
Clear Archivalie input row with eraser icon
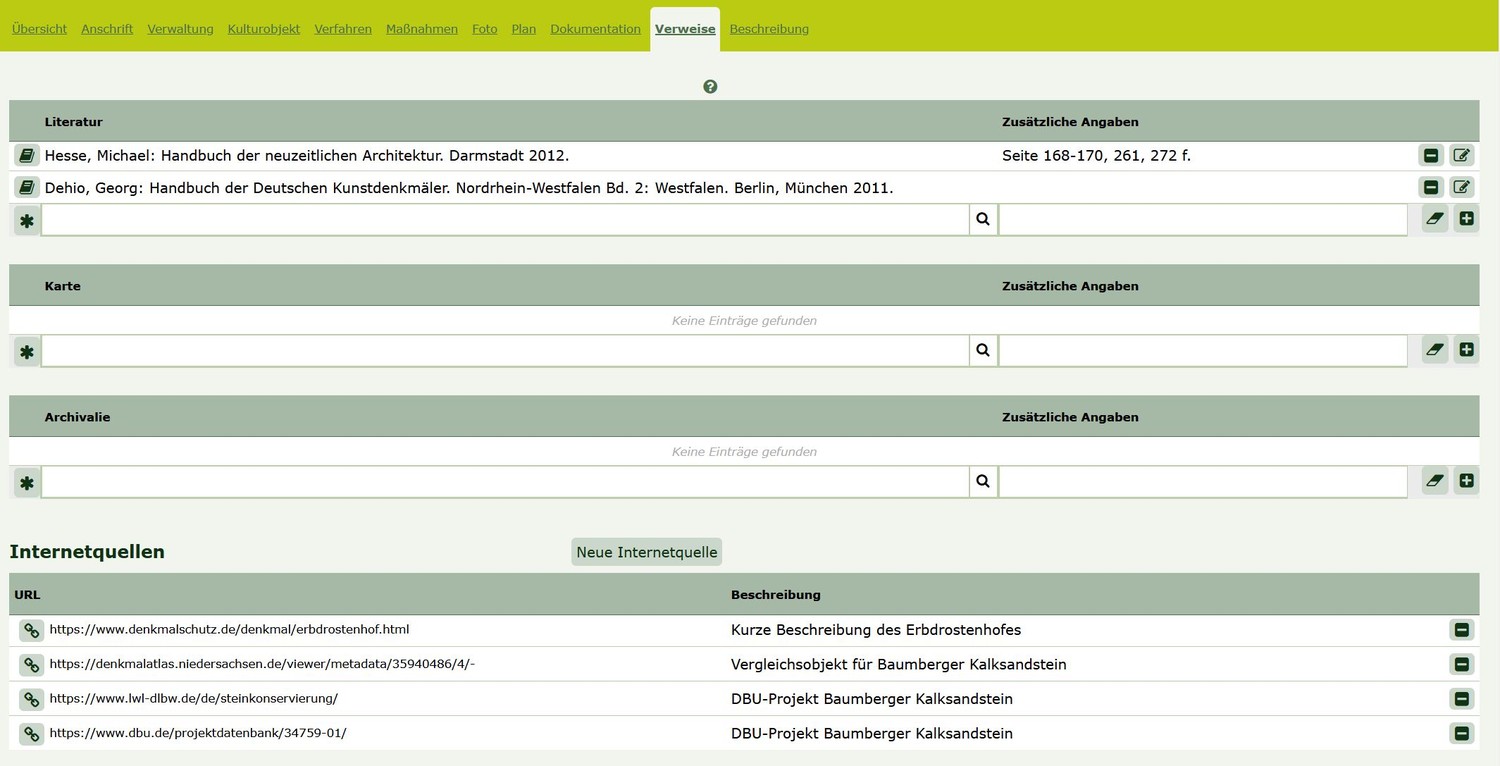tap(1435, 480)
